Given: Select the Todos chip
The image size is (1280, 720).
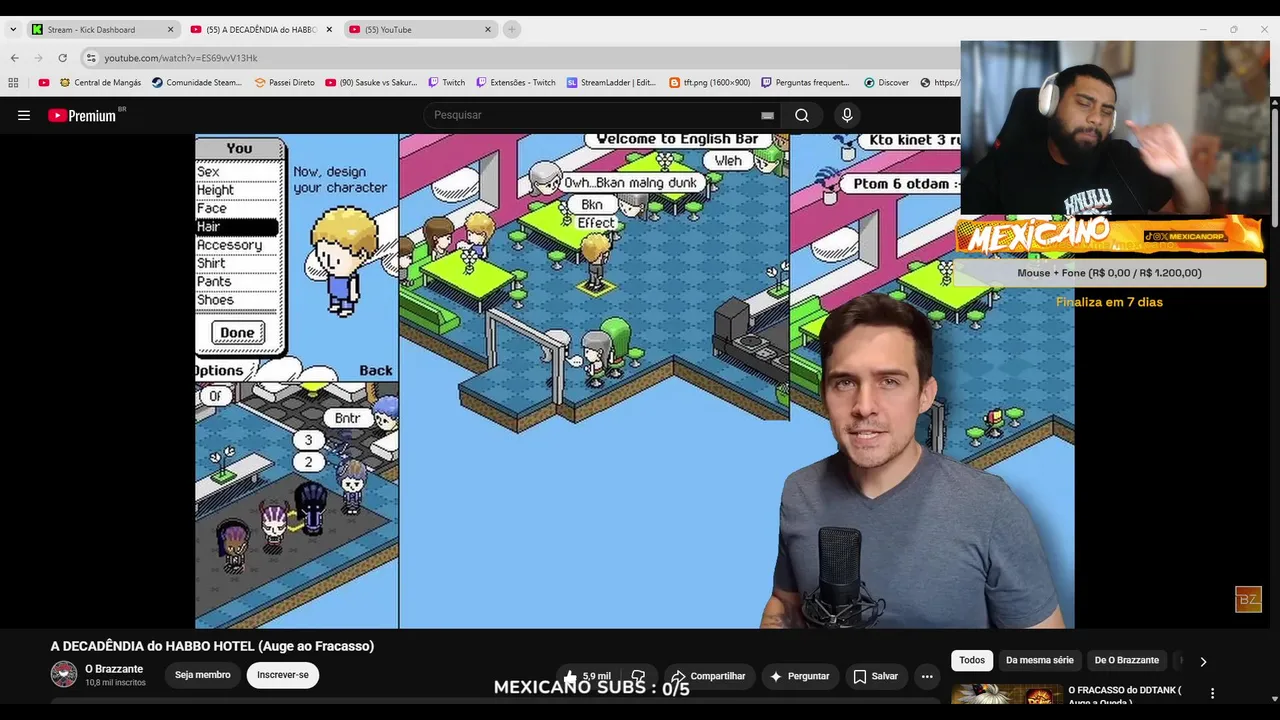Looking at the screenshot, I should click(x=972, y=660).
